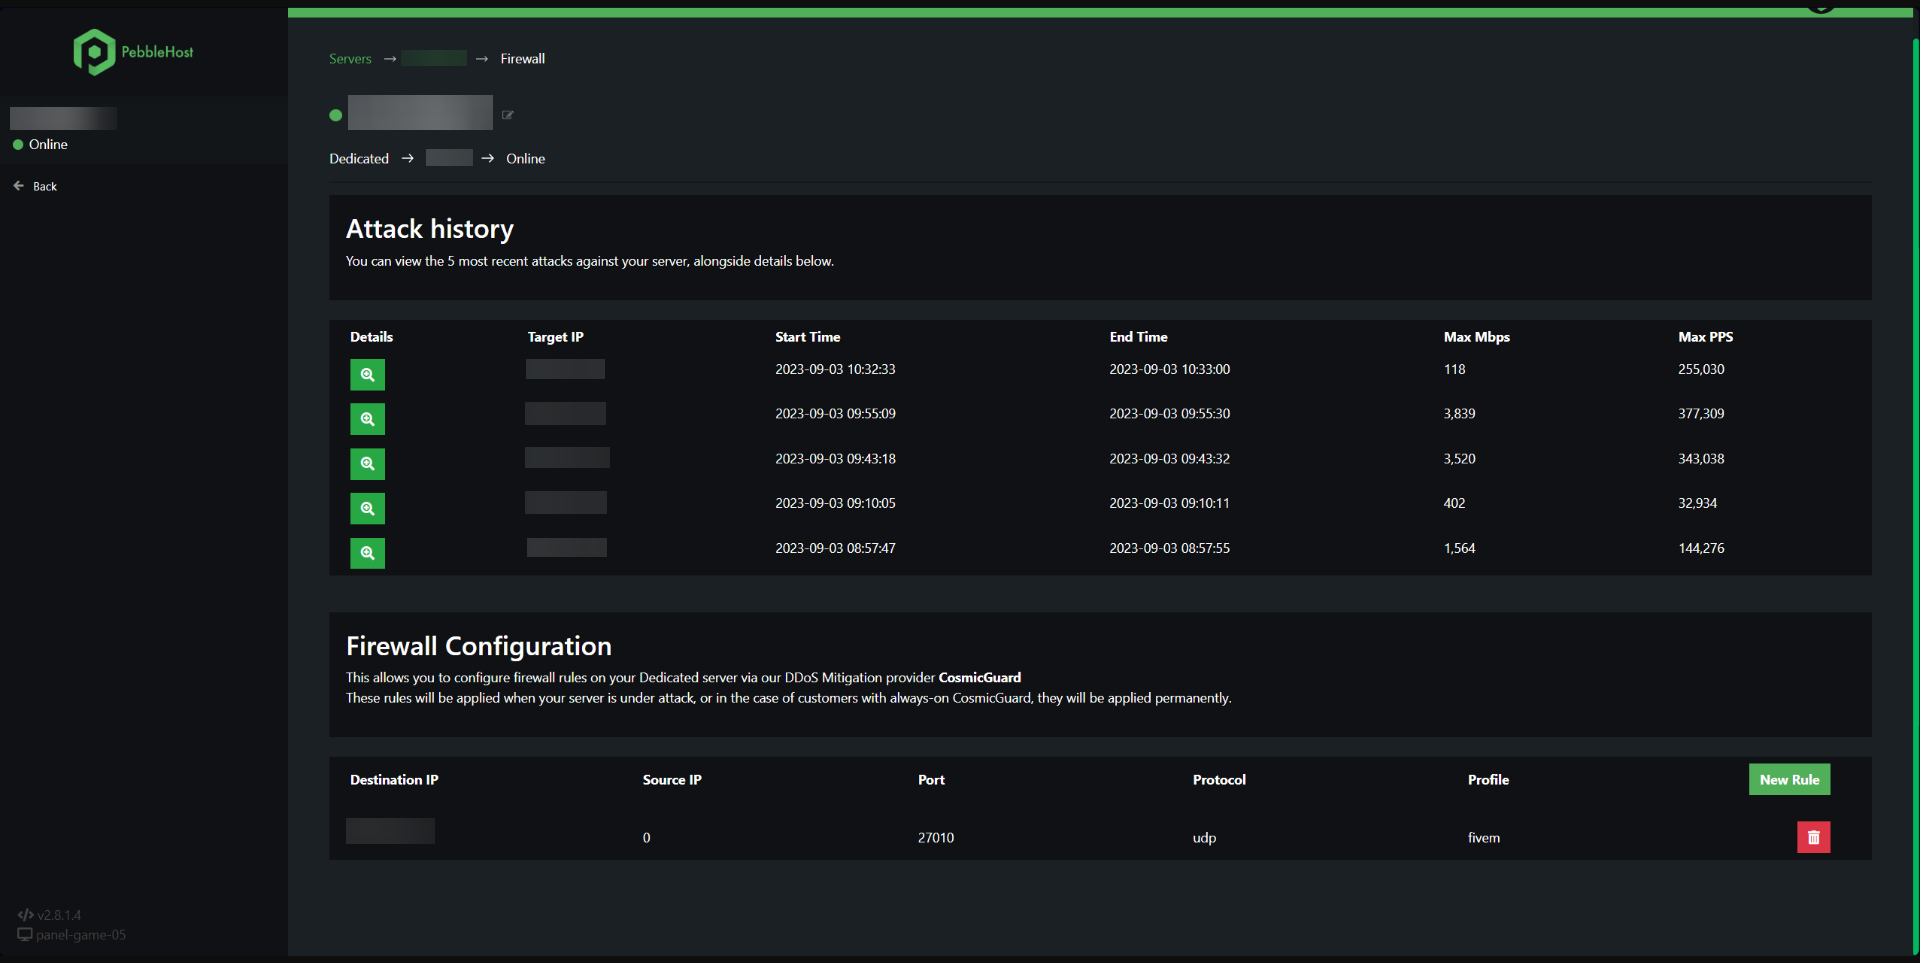
Task: Click end time 2023-09-03 09:55:30
Action: (x=1169, y=414)
